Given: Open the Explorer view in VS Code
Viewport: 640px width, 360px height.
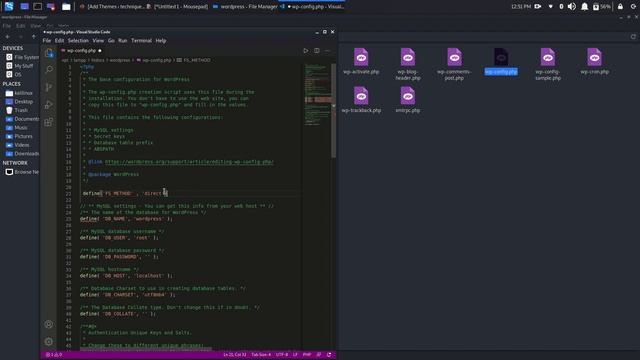Looking at the screenshot, I should click(x=49, y=53).
